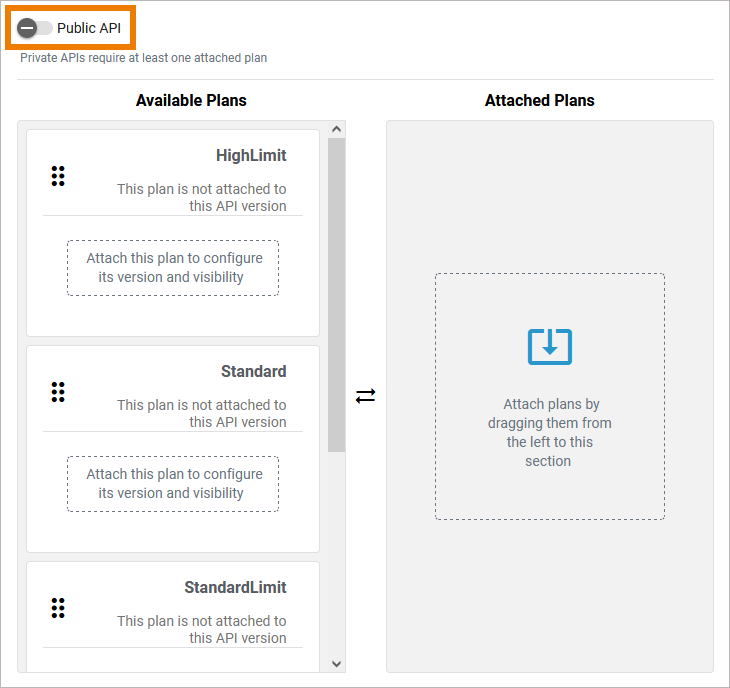Screen dimensions: 730x688
Task: Click the StandardLimit plan drag handle
Action: (x=58, y=608)
